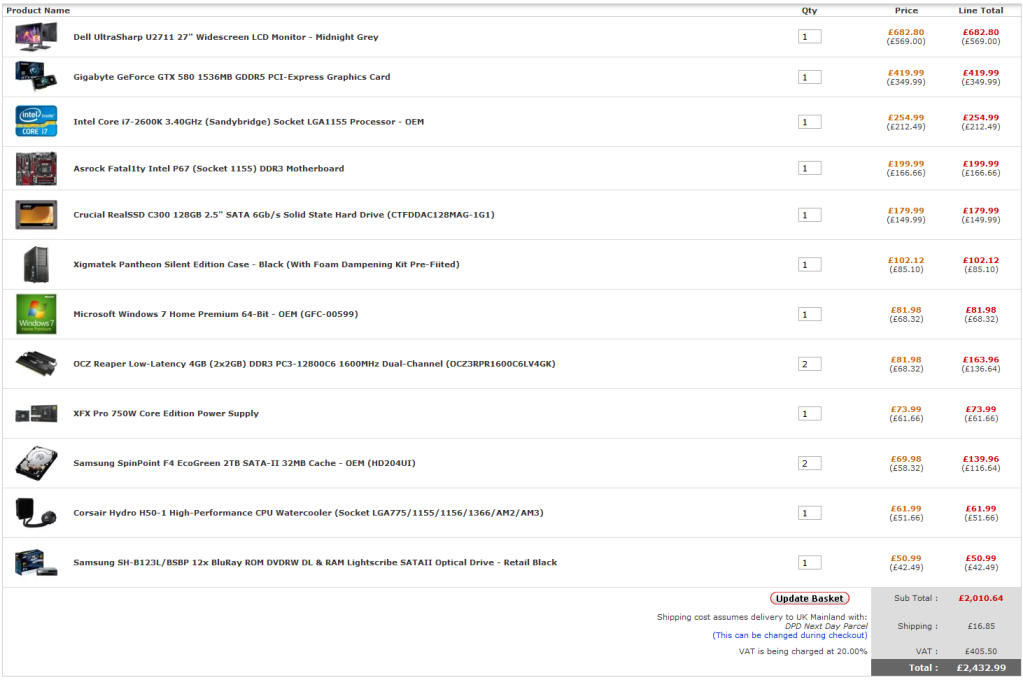
Task: Click the Gigabyte GTX 580 graphics card image
Action: (36, 76)
